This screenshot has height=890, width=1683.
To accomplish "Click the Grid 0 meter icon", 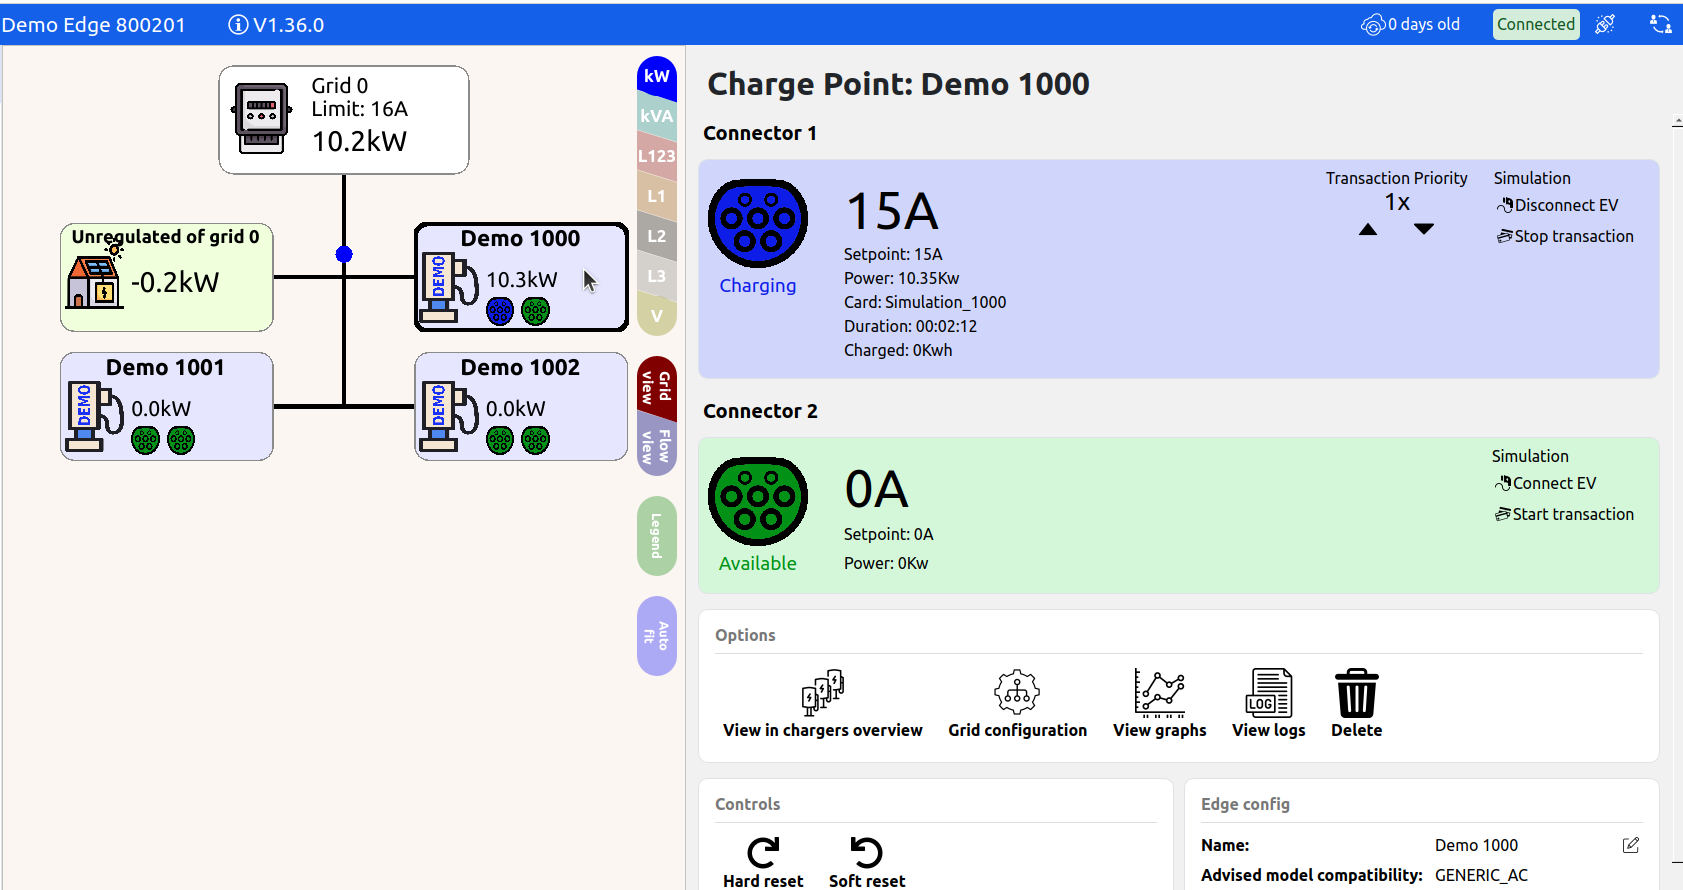I will [261, 117].
